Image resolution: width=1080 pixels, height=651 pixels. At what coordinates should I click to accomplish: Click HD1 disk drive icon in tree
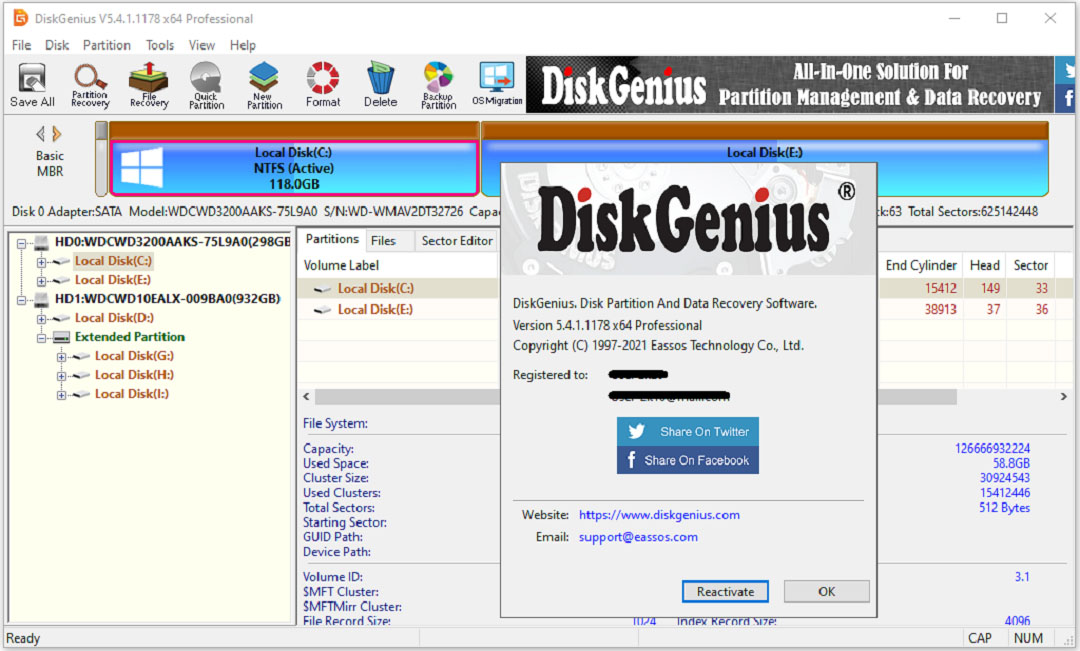(x=42, y=299)
